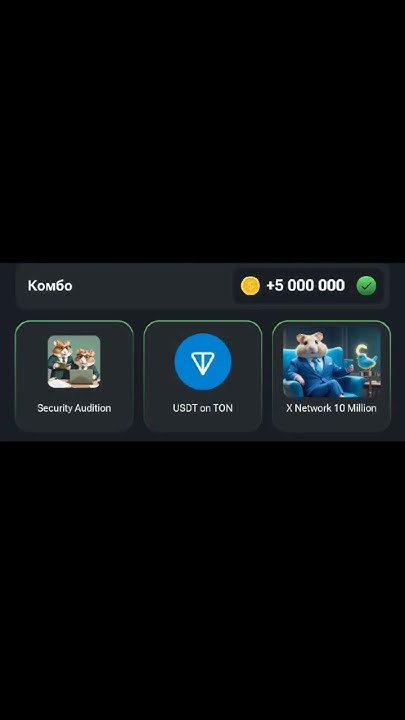This screenshot has height=720, width=405.
Task: Tap the blue TON logo circle
Action: 202,361
